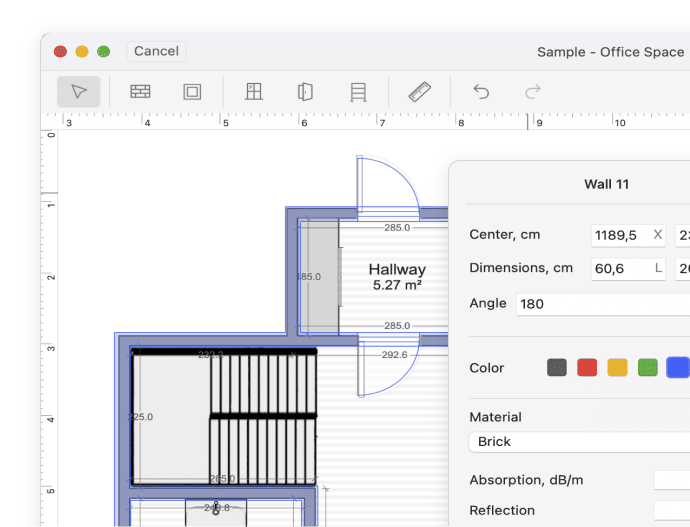Select the room rectangle tool
Screen dimensions: 690x527
pos(192,92)
